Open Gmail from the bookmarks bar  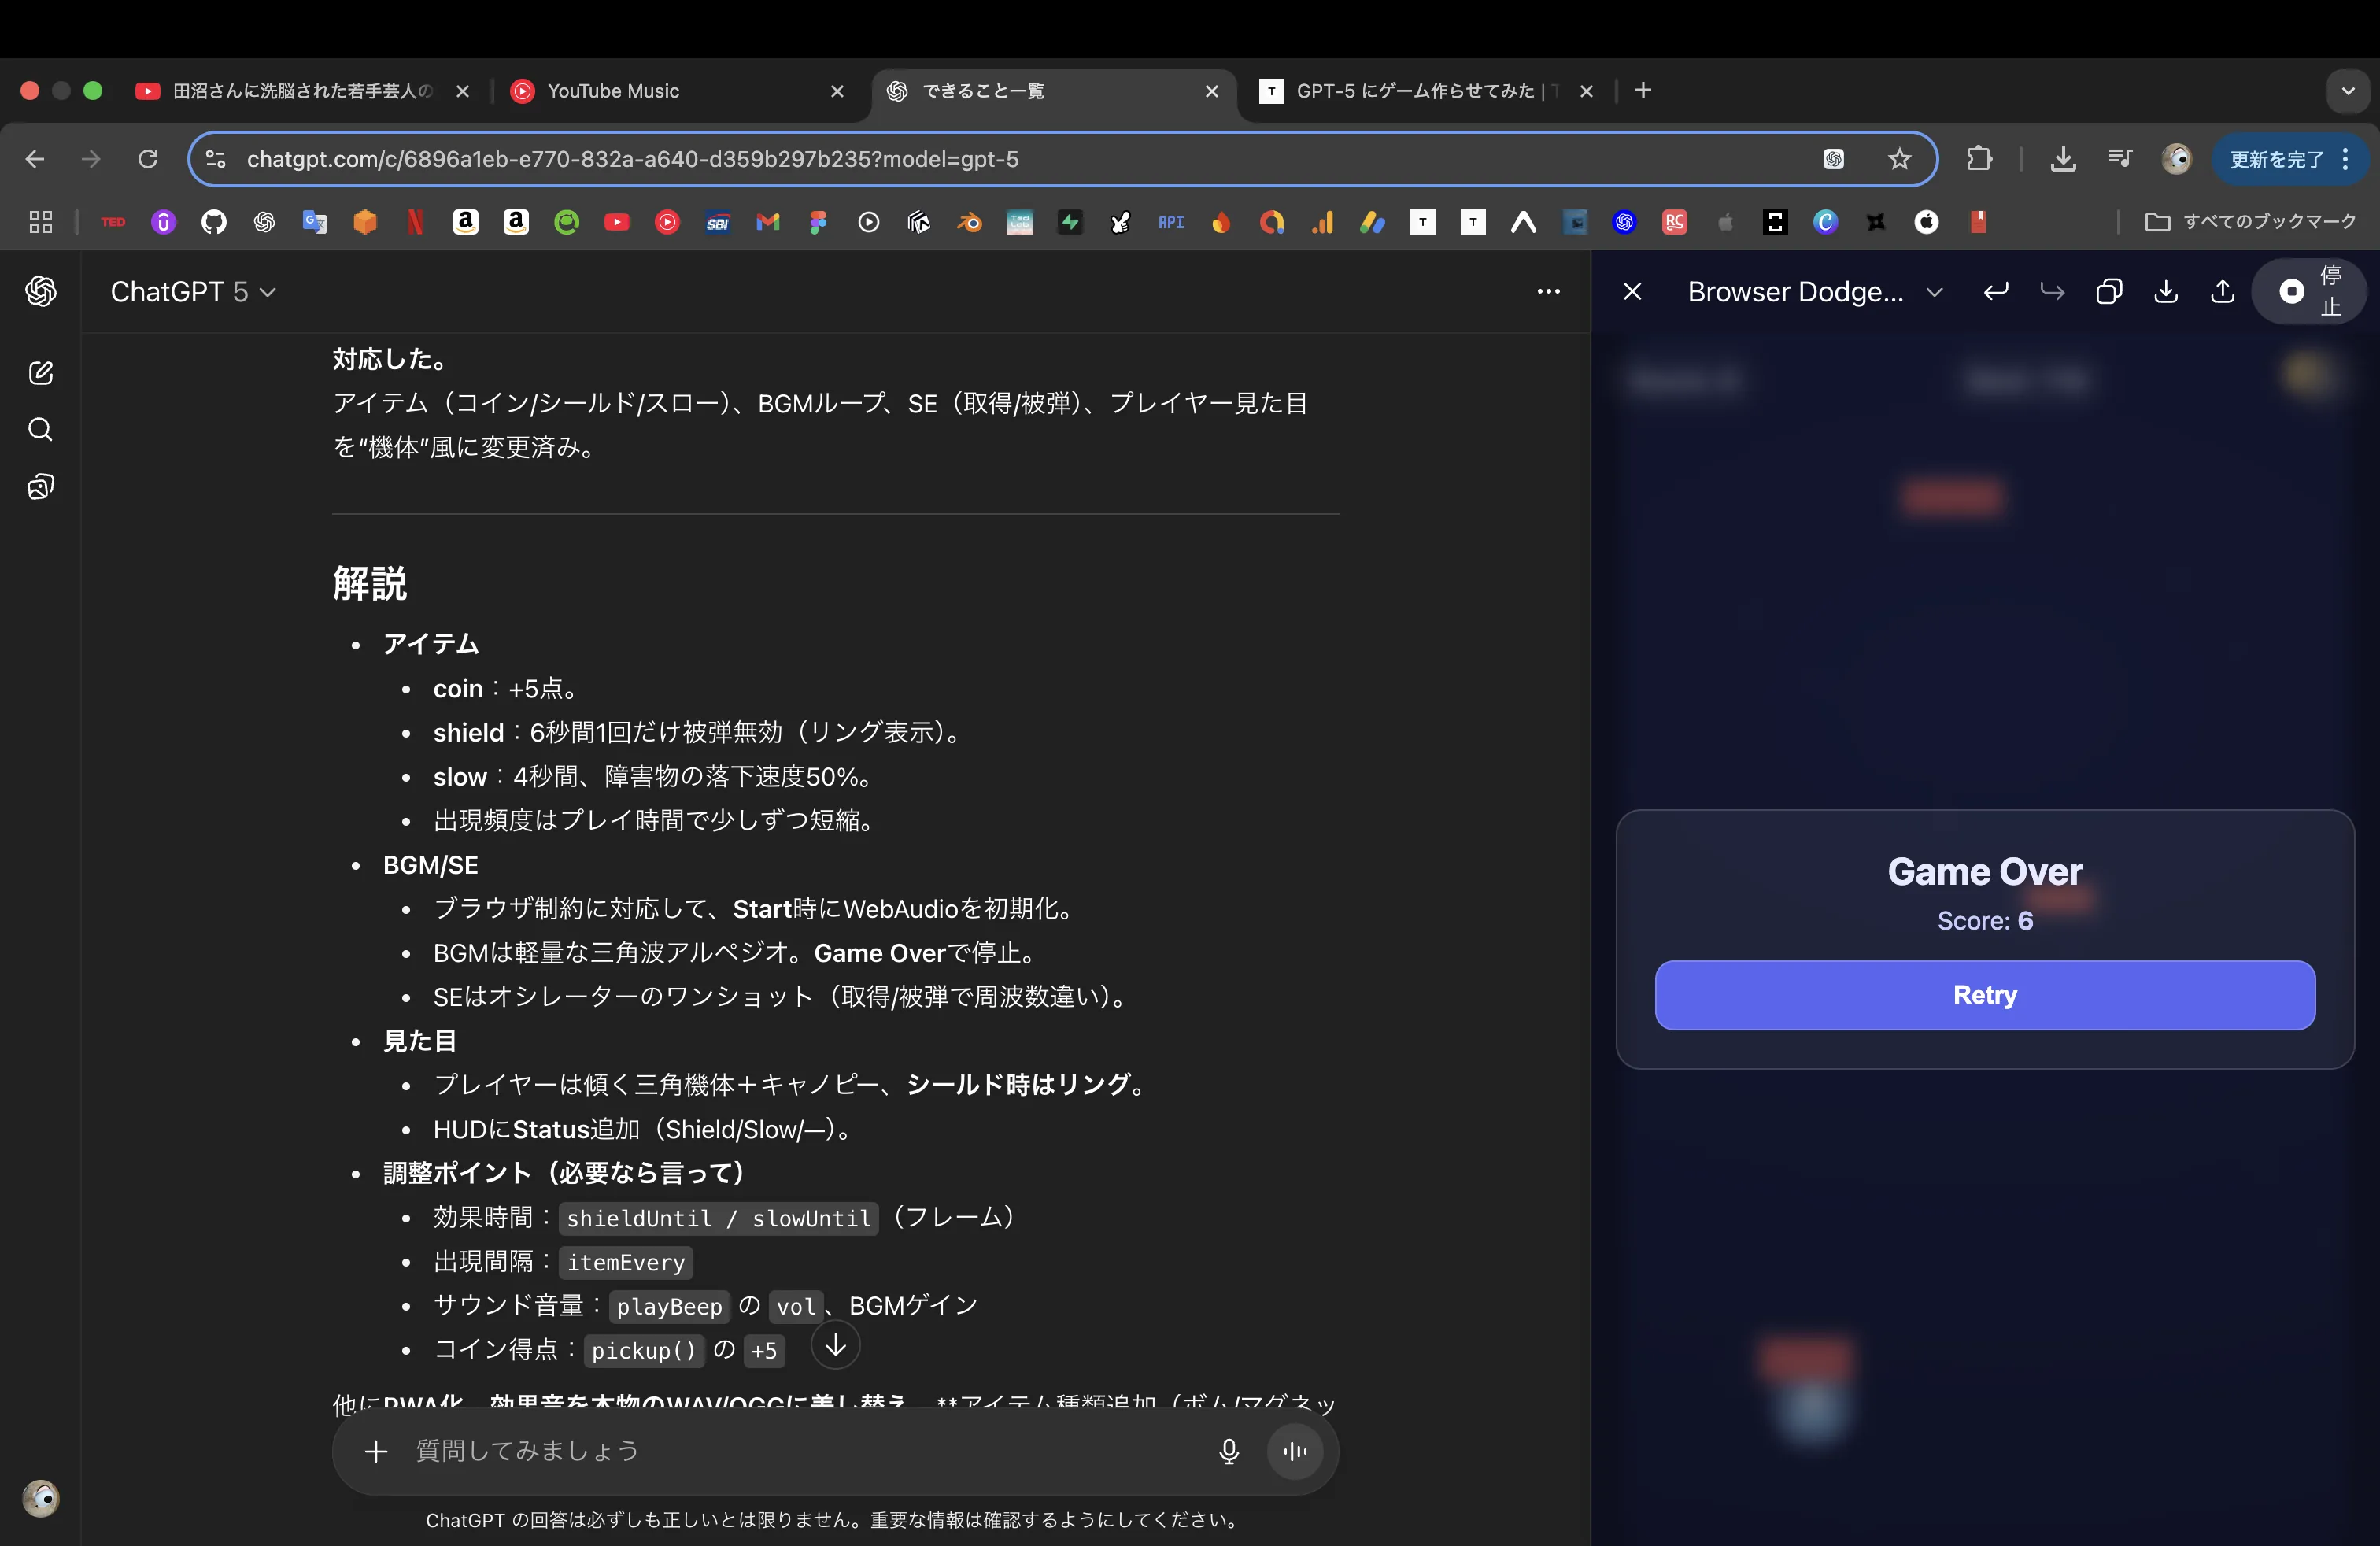tap(768, 222)
